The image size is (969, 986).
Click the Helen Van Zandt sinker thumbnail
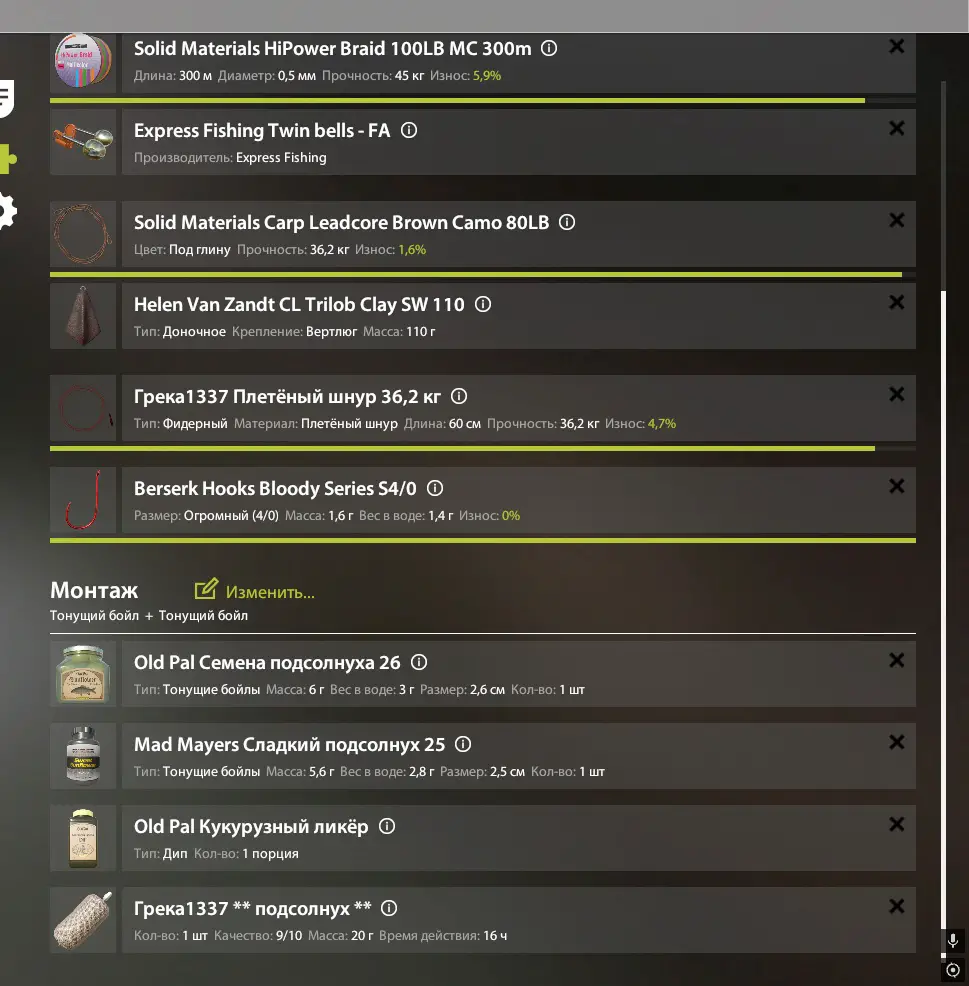pyautogui.click(x=83, y=316)
